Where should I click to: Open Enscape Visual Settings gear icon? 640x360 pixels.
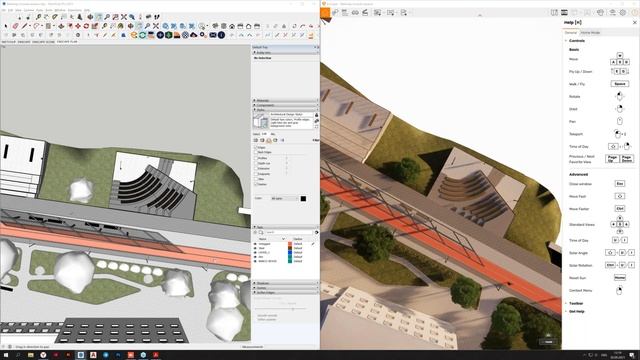[623, 13]
